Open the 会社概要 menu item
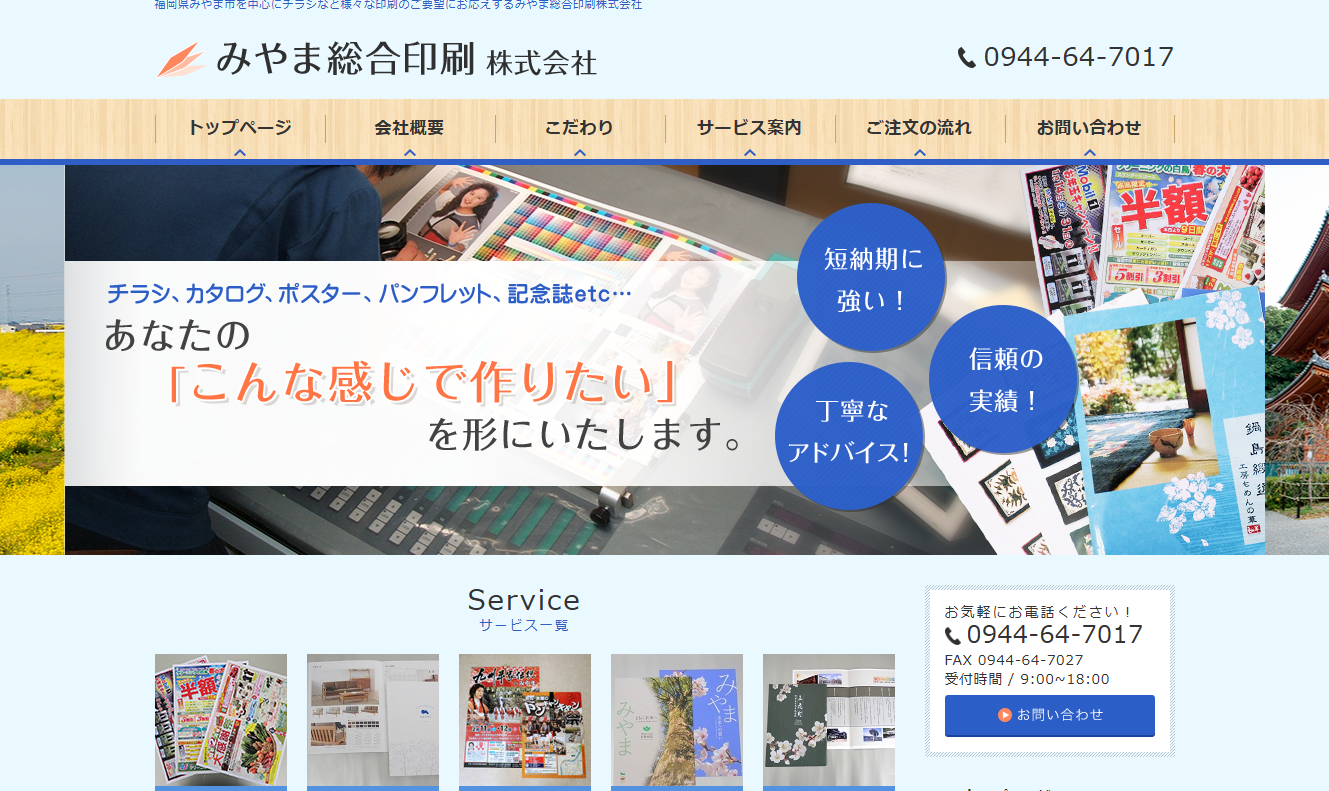Viewport: 1329px width, 791px height. click(x=409, y=128)
